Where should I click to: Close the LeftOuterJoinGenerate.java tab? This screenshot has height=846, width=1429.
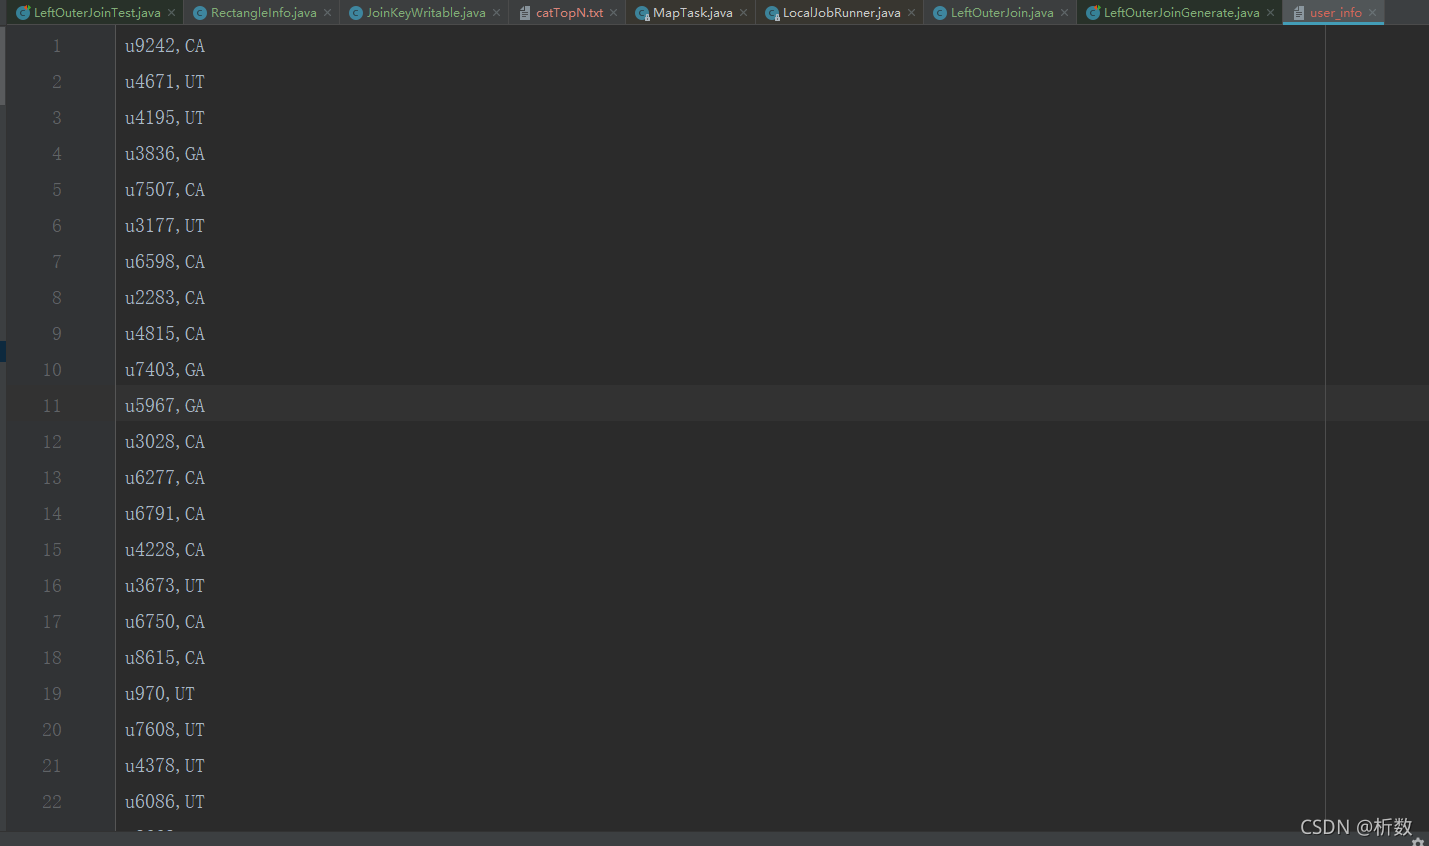click(x=1270, y=13)
